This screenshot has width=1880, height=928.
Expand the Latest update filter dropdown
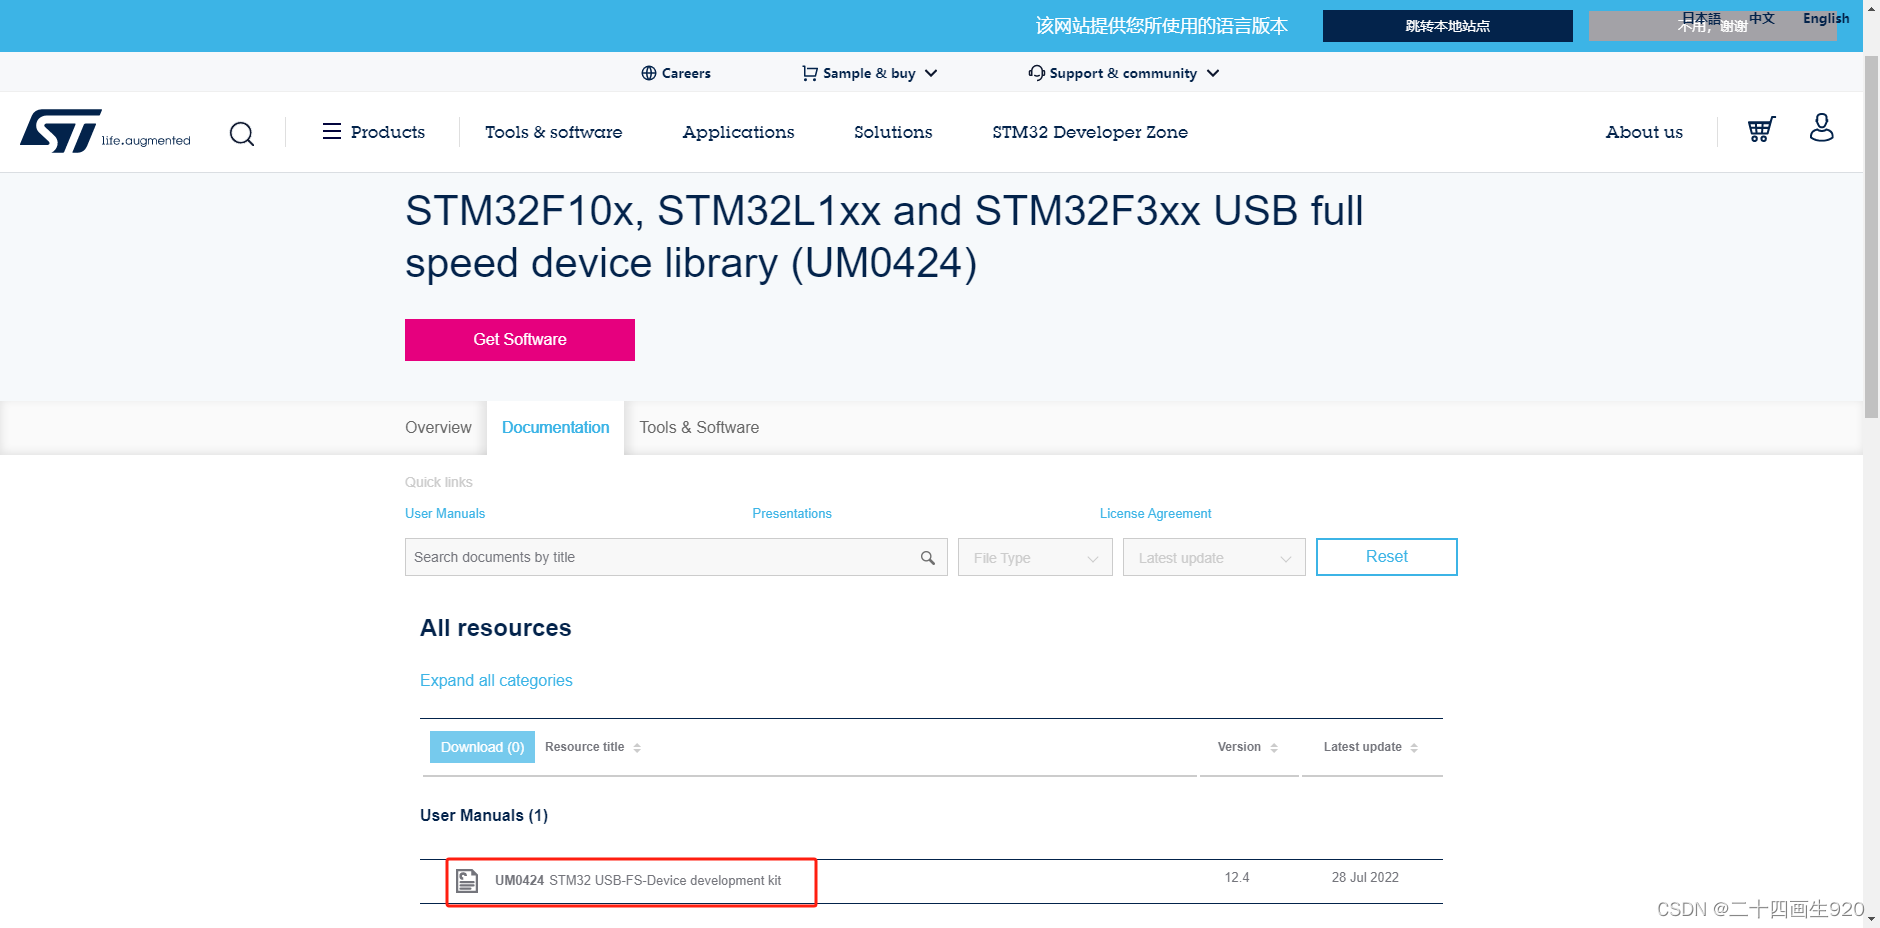pyautogui.click(x=1213, y=557)
